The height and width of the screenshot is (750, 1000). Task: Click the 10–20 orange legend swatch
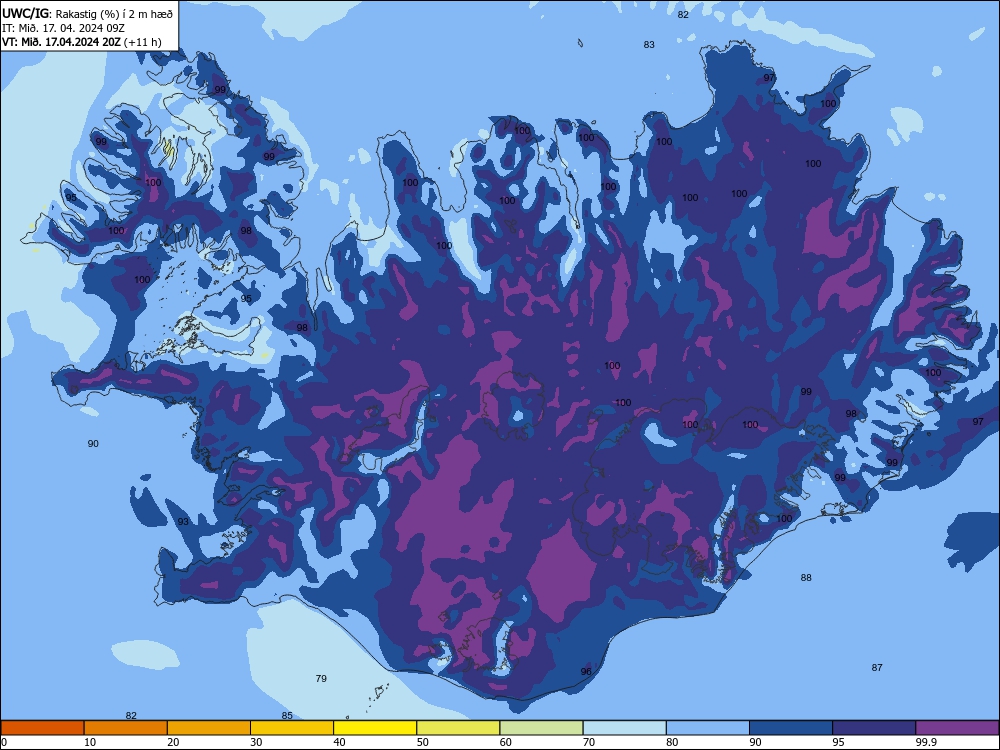click(126, 728)
